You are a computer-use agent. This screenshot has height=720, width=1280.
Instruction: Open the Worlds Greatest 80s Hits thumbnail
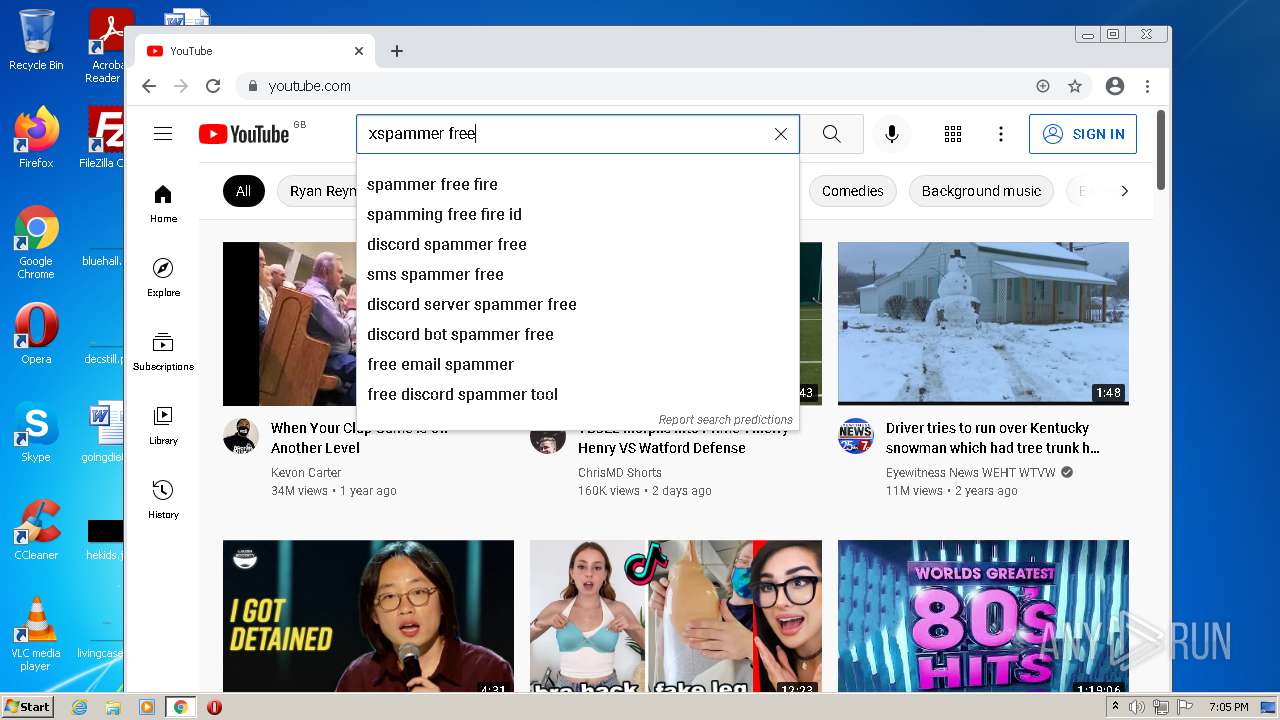coord(983,616)
